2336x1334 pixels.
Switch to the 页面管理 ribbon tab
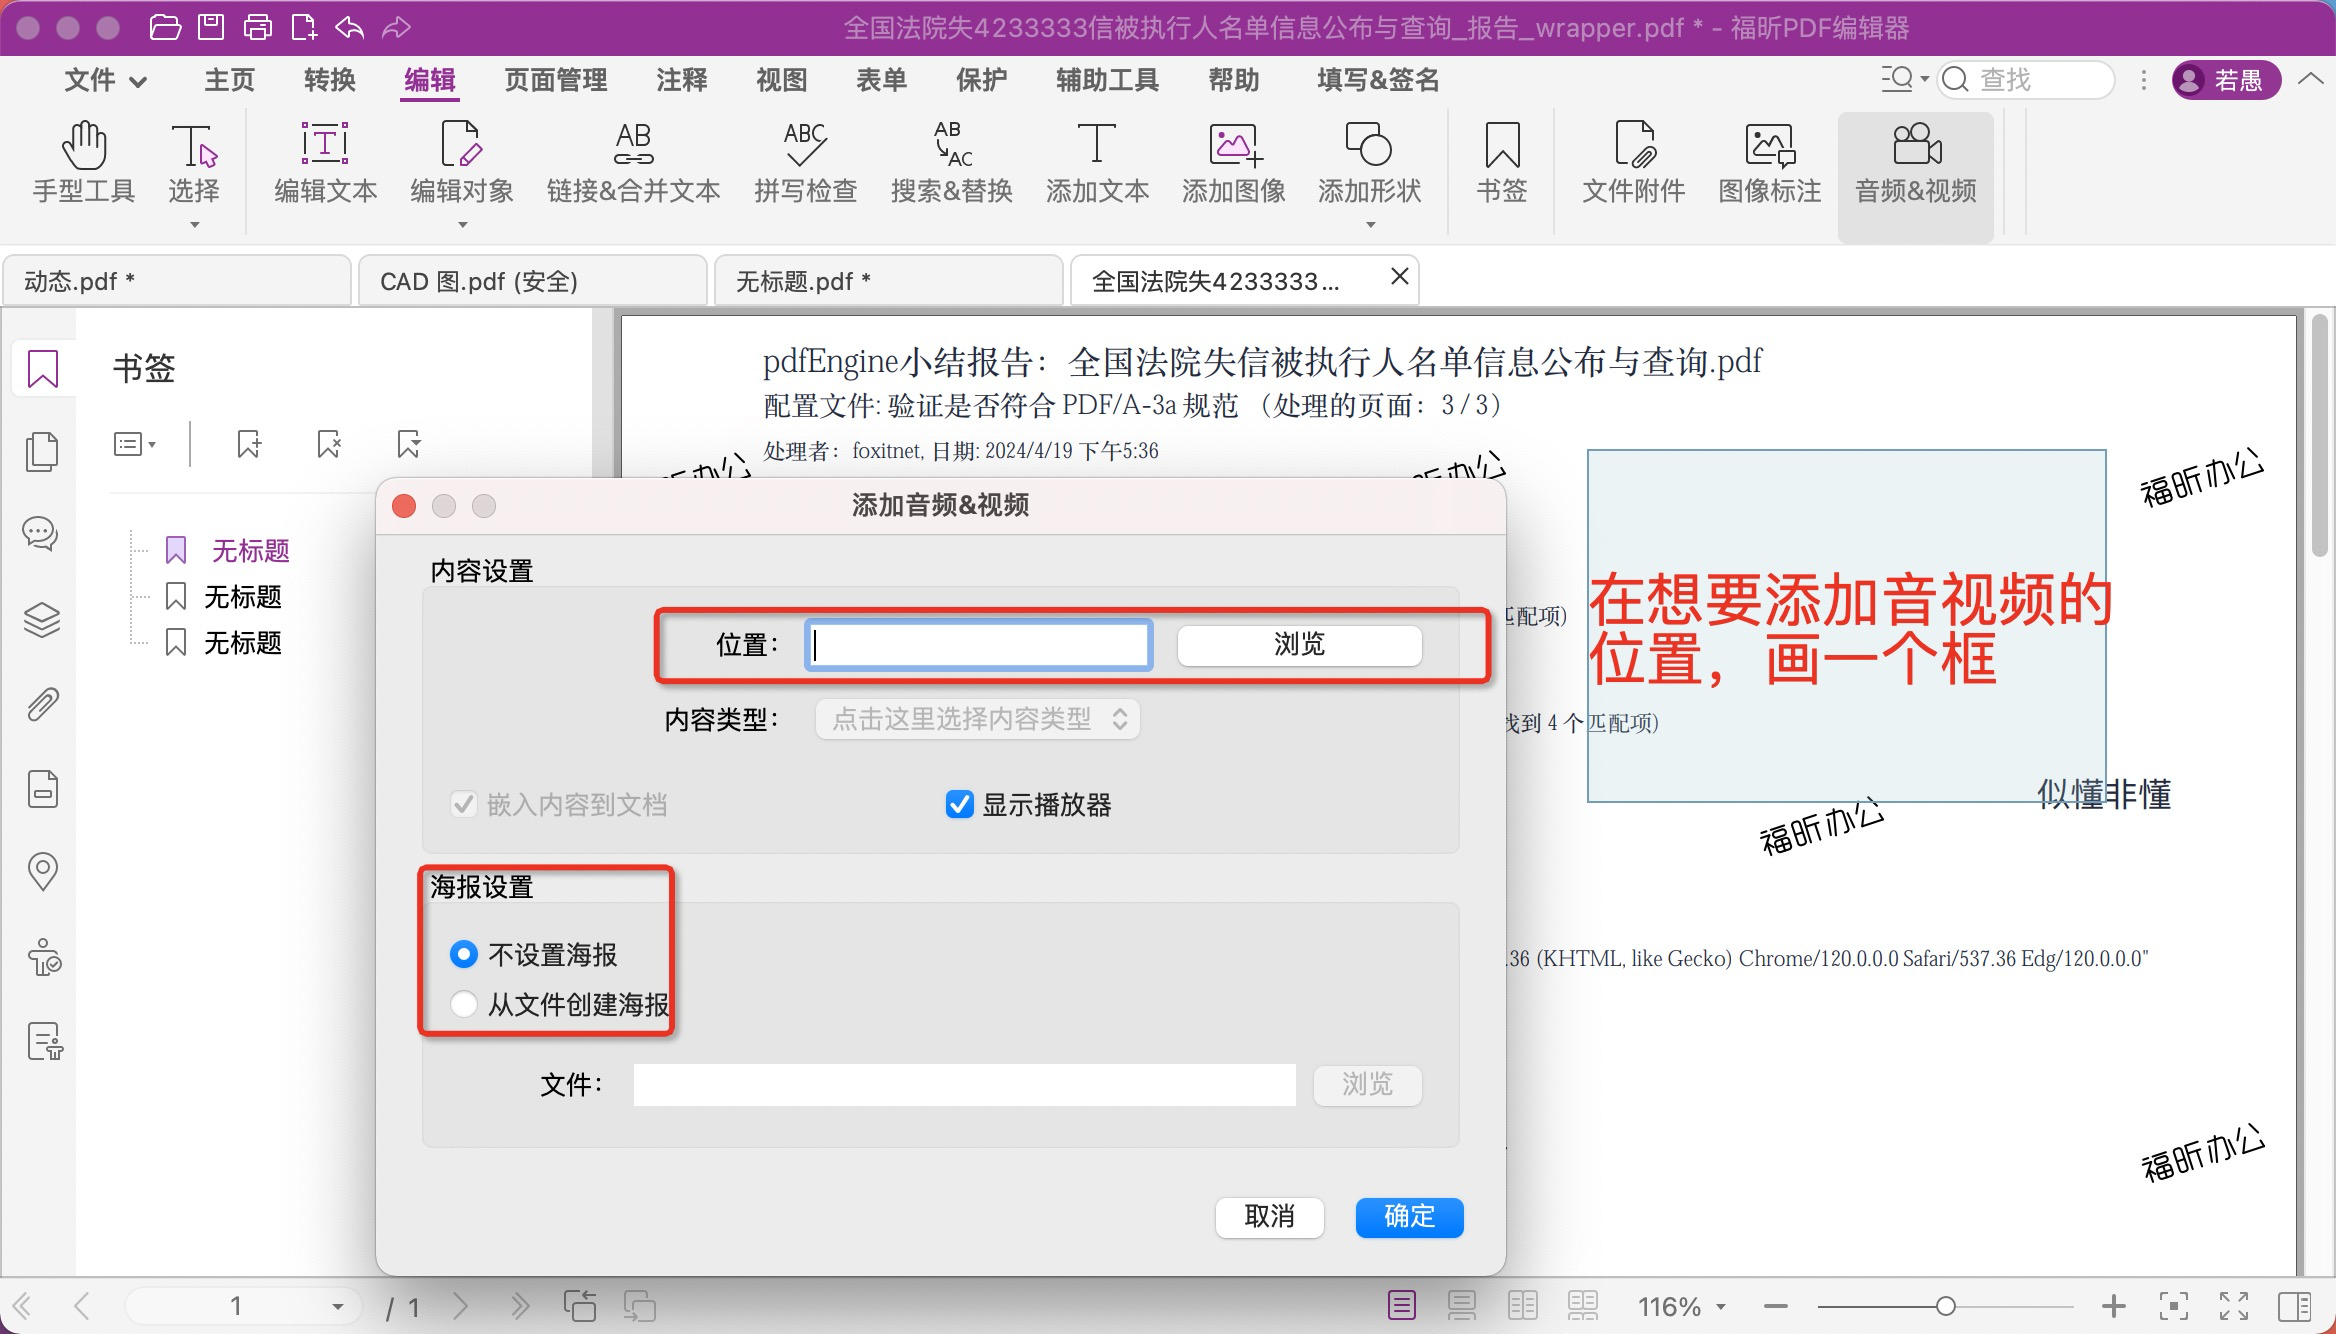pyautogui.click(x=556, y=80)
